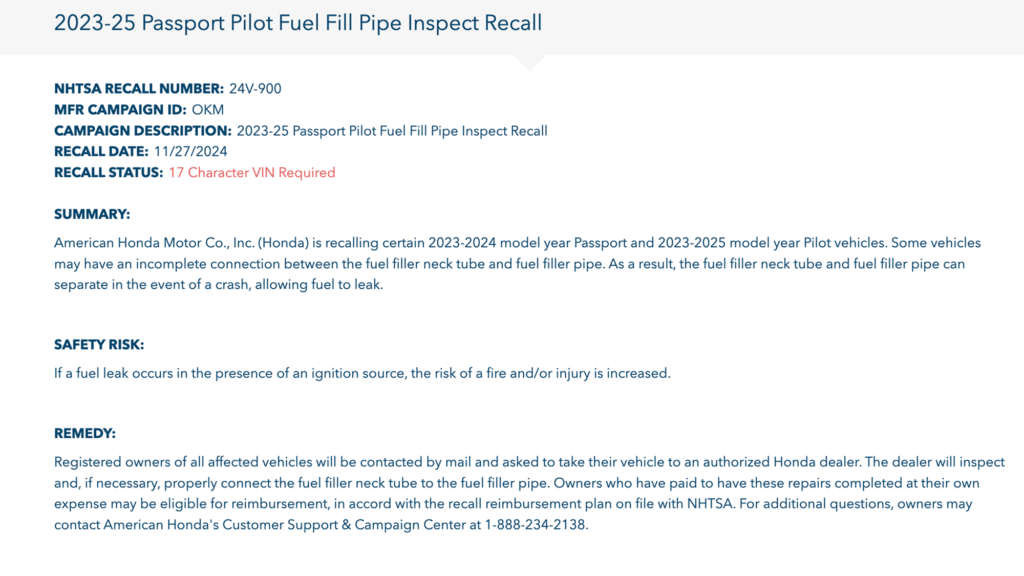Click the NHTSA RECALL NUMBER label

point(139,89)
